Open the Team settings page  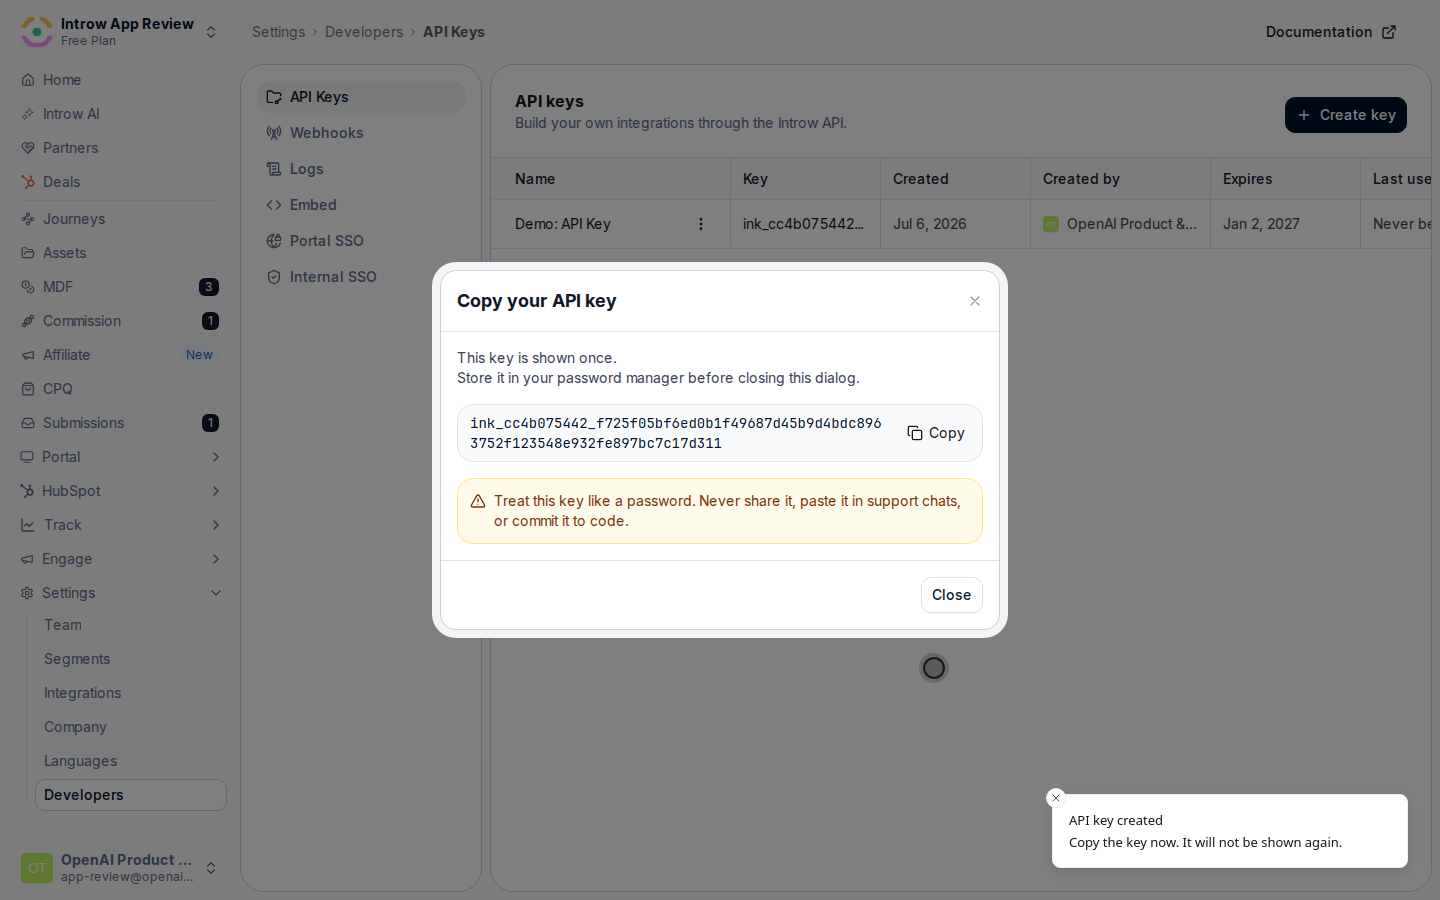pos(63,625)
